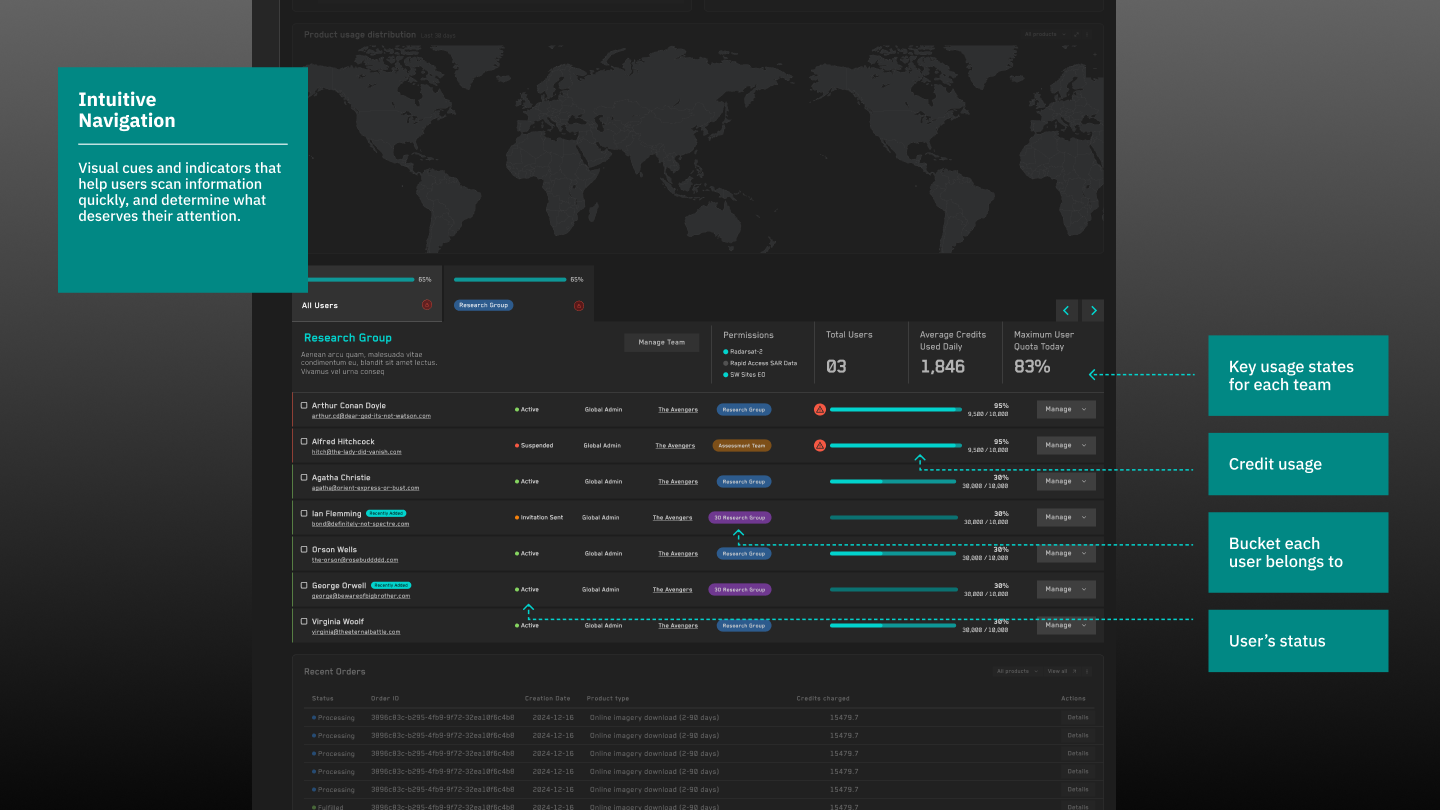Click the red alert icon on the Research Group tab
Viewport: 1440px width, 810px height.
(x=578, y=305)
